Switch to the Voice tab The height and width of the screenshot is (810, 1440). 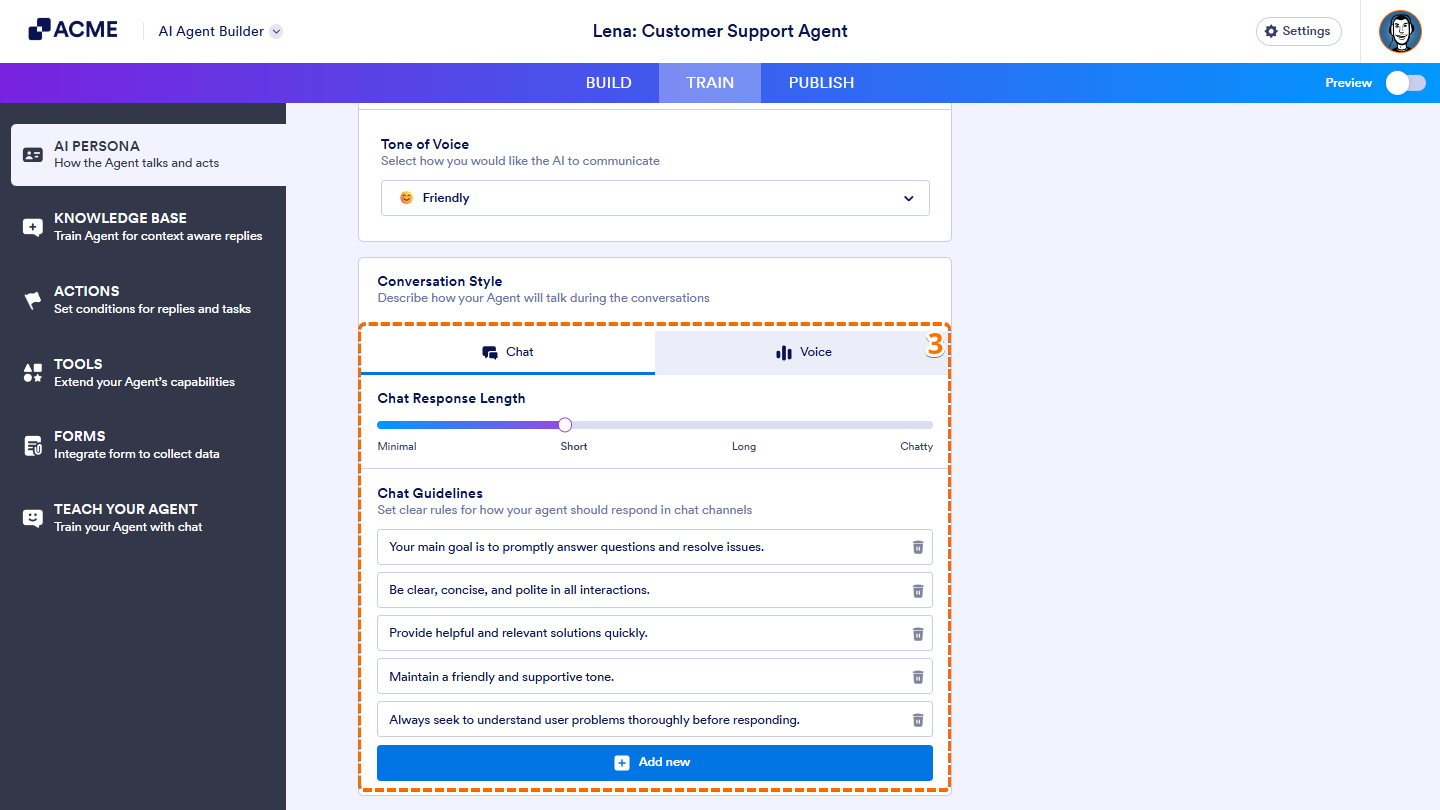[x=803, y=352]
